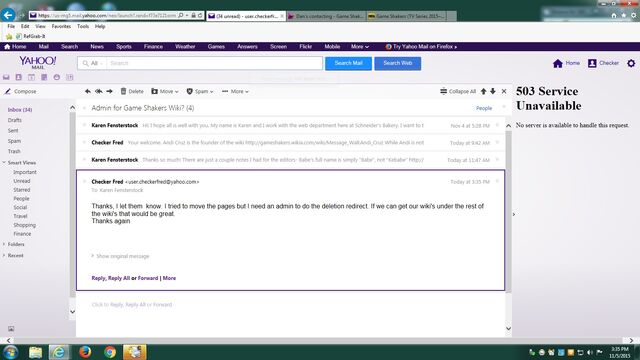
Task: Expand the Recent section
Action: point(4,256)
